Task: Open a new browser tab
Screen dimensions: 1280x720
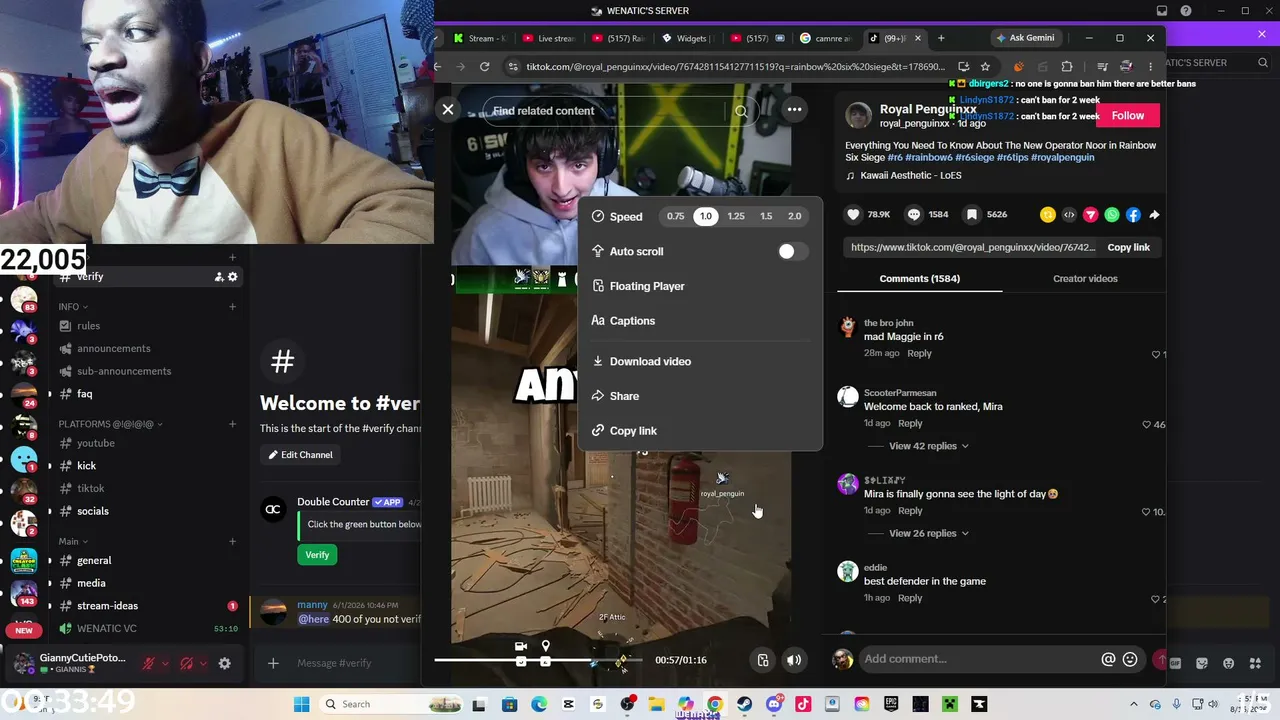Action: 941,38
